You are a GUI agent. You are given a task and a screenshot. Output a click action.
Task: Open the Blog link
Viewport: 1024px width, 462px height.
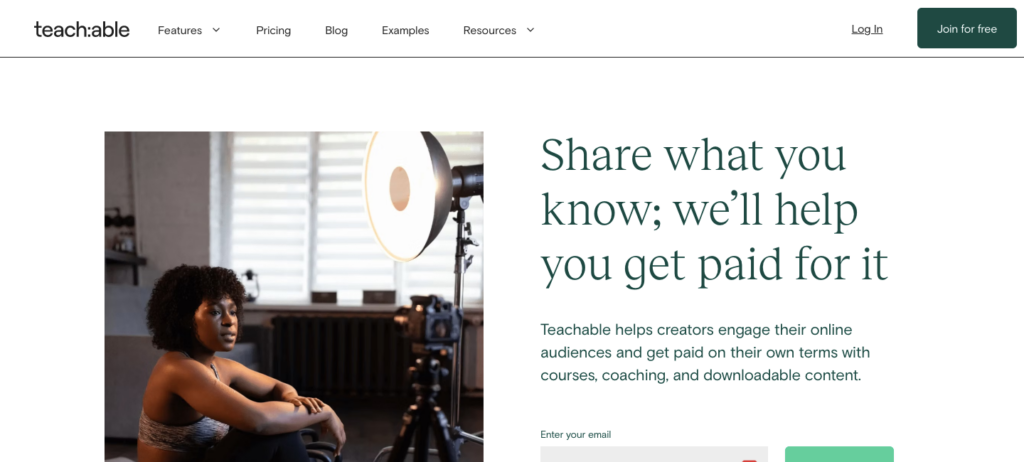tap(336, 30)
